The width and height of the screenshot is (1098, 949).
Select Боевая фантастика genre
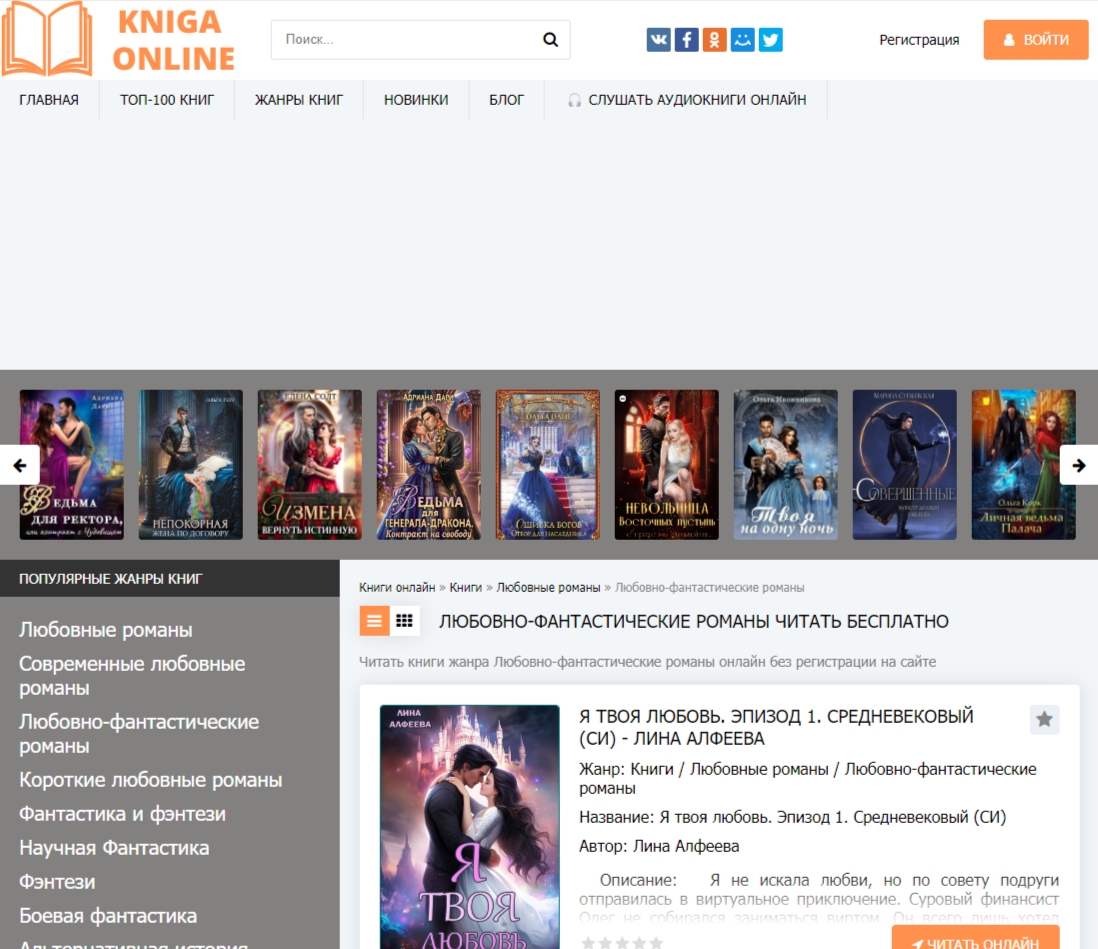[x=108, y=915]
